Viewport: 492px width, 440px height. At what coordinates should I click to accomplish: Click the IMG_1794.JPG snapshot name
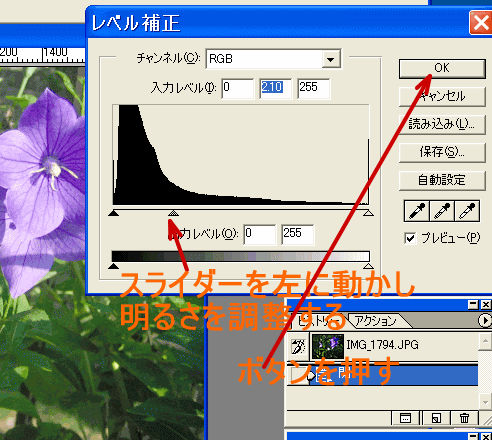[x=382, y=345]
